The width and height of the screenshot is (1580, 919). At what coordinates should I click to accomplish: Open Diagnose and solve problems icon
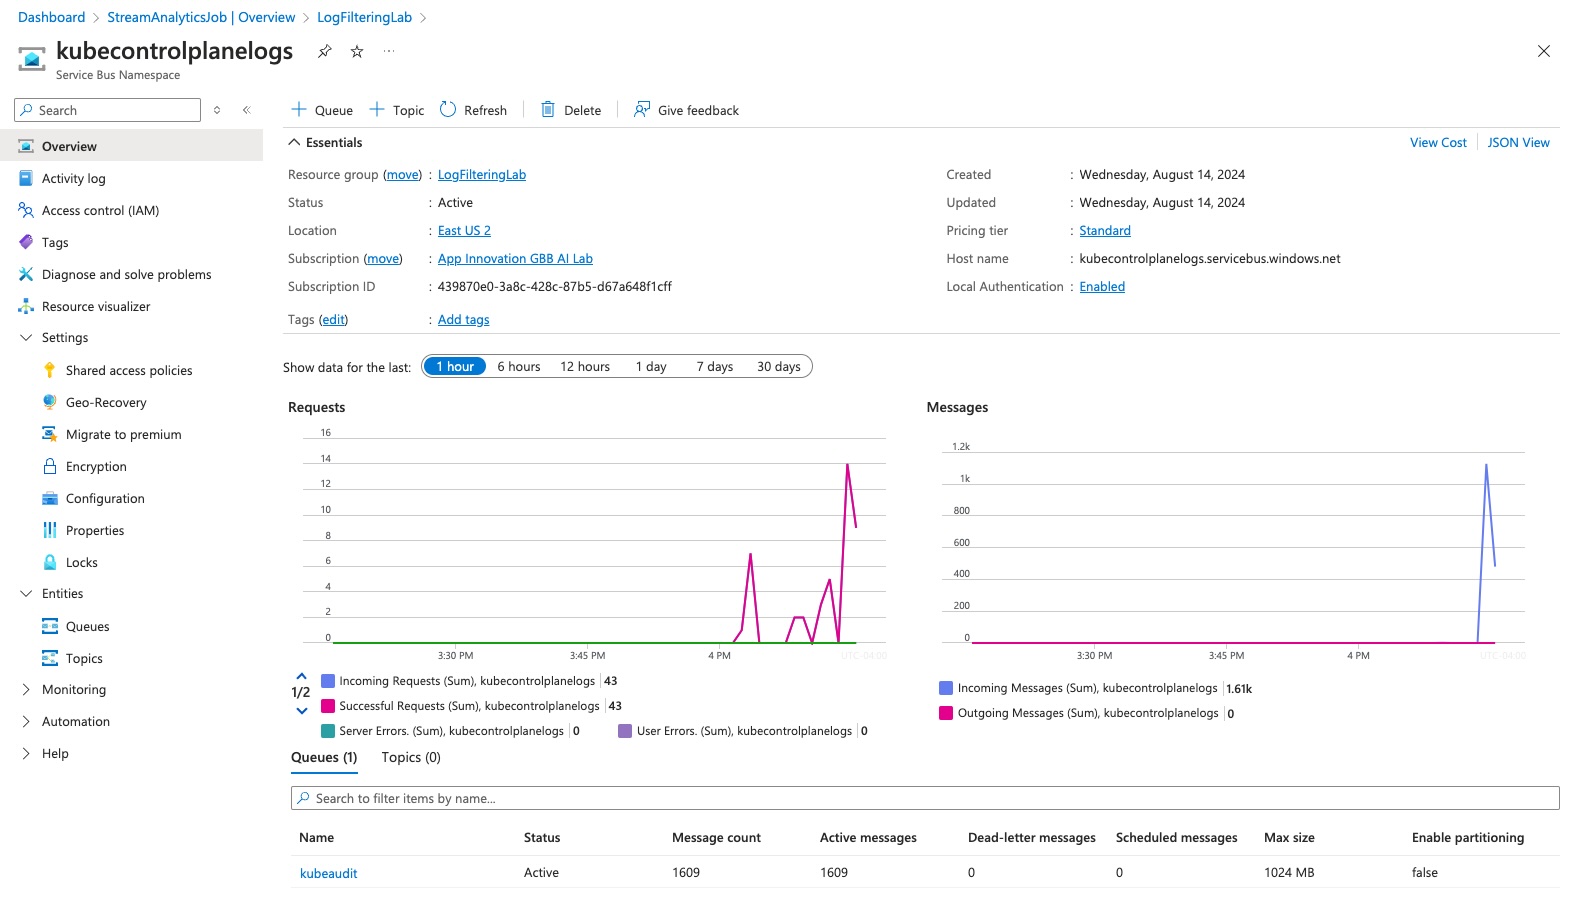point(26,274)
